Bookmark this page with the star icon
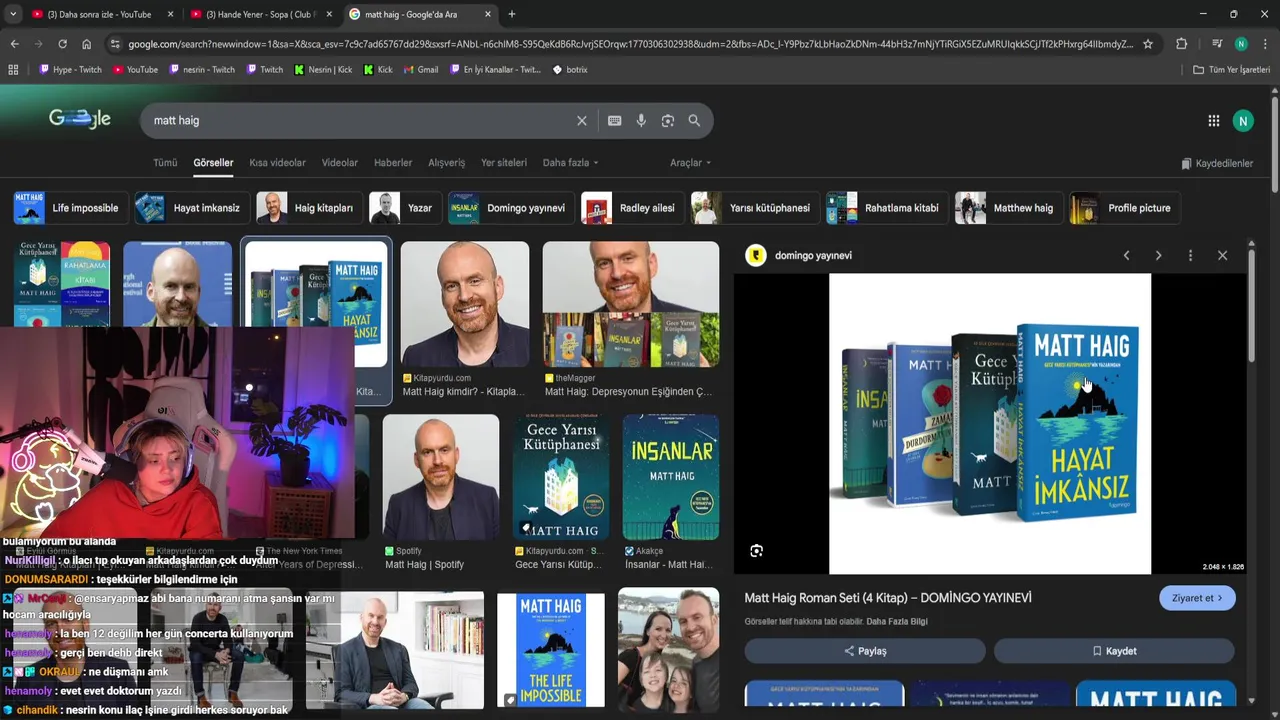The height and width of the screenshot is (720, 1280). click(x=1148, y=44)
